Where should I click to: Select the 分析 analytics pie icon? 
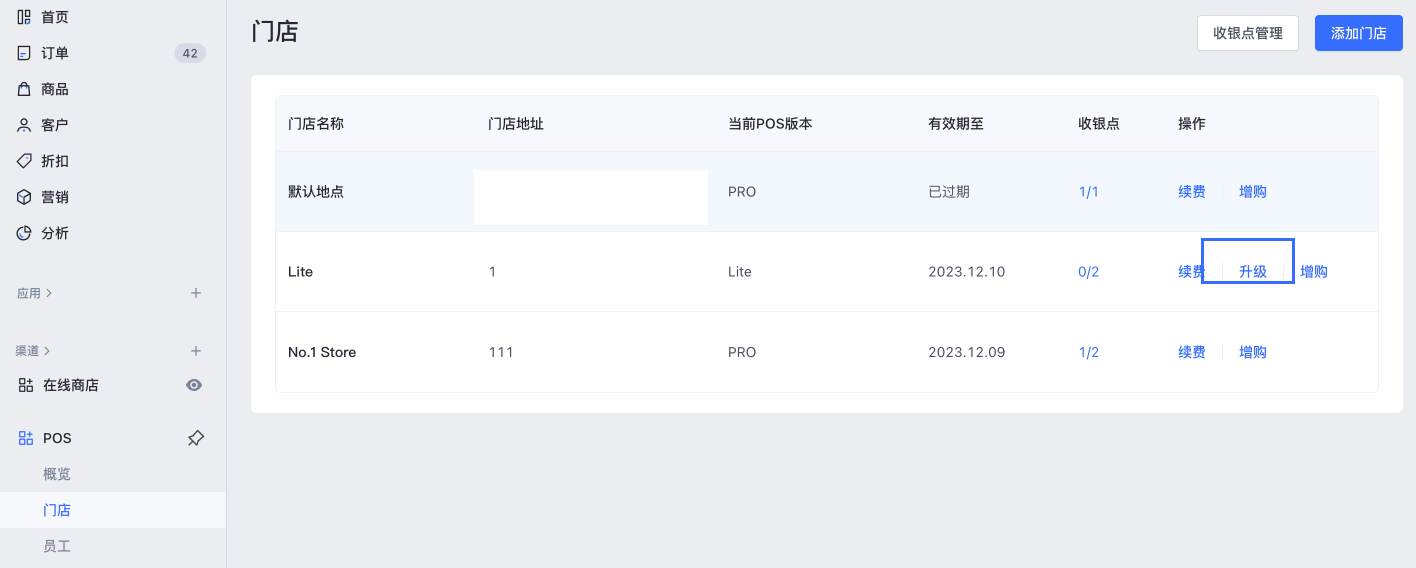pyautogui.click(x=24, y=233)
